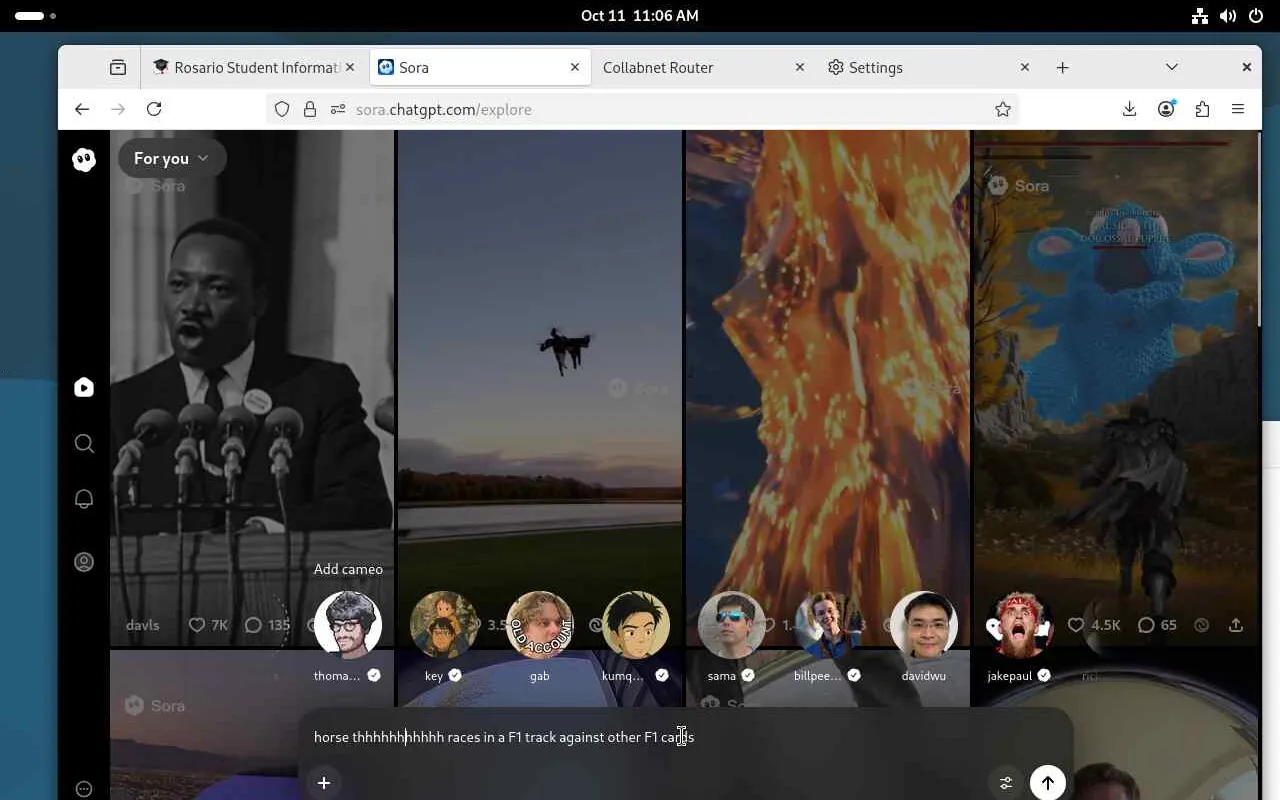Viewport: 1280px width, 800px height.
Task: List all tabs with the chevron
Action: click(1172, 67)
